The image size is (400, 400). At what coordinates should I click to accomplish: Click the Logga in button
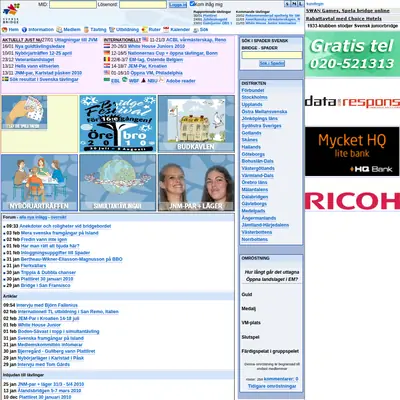click(178, 5)
